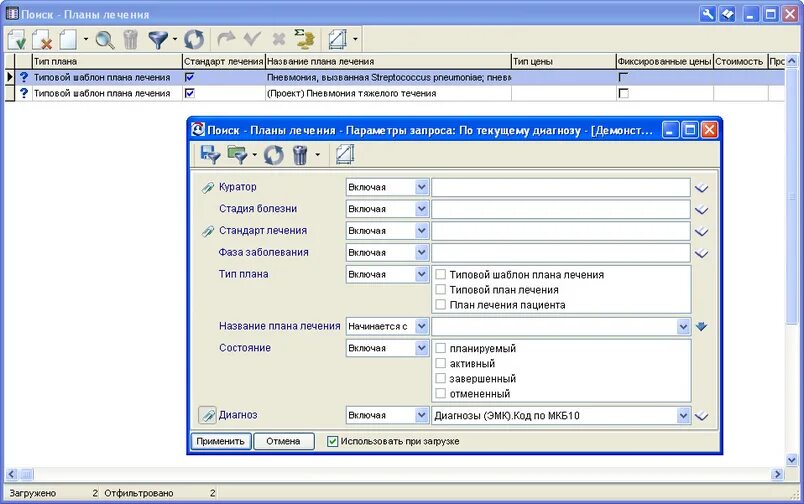The width and height of the screenshot is (804, 504).
Task: Click the magnifying glass search icon
Action: pyautogui.click(x=105, y=39)
